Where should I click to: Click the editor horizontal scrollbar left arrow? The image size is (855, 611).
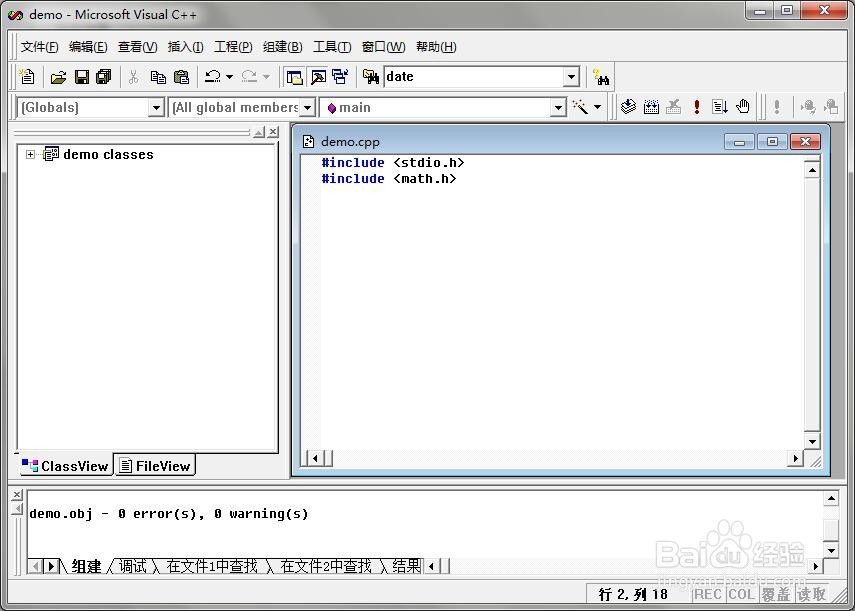315,458
